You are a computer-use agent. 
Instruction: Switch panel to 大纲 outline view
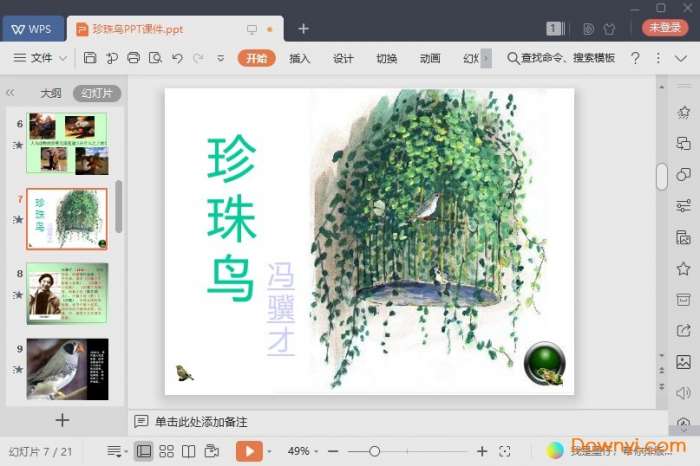coord(50,93)
